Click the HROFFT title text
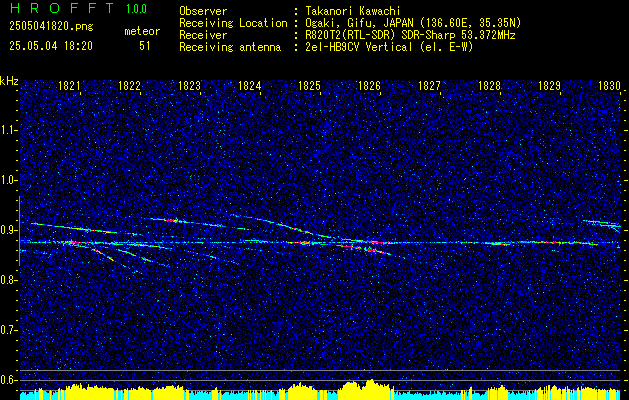The width and height of the screenshot is (629, 400). [63, 8]
